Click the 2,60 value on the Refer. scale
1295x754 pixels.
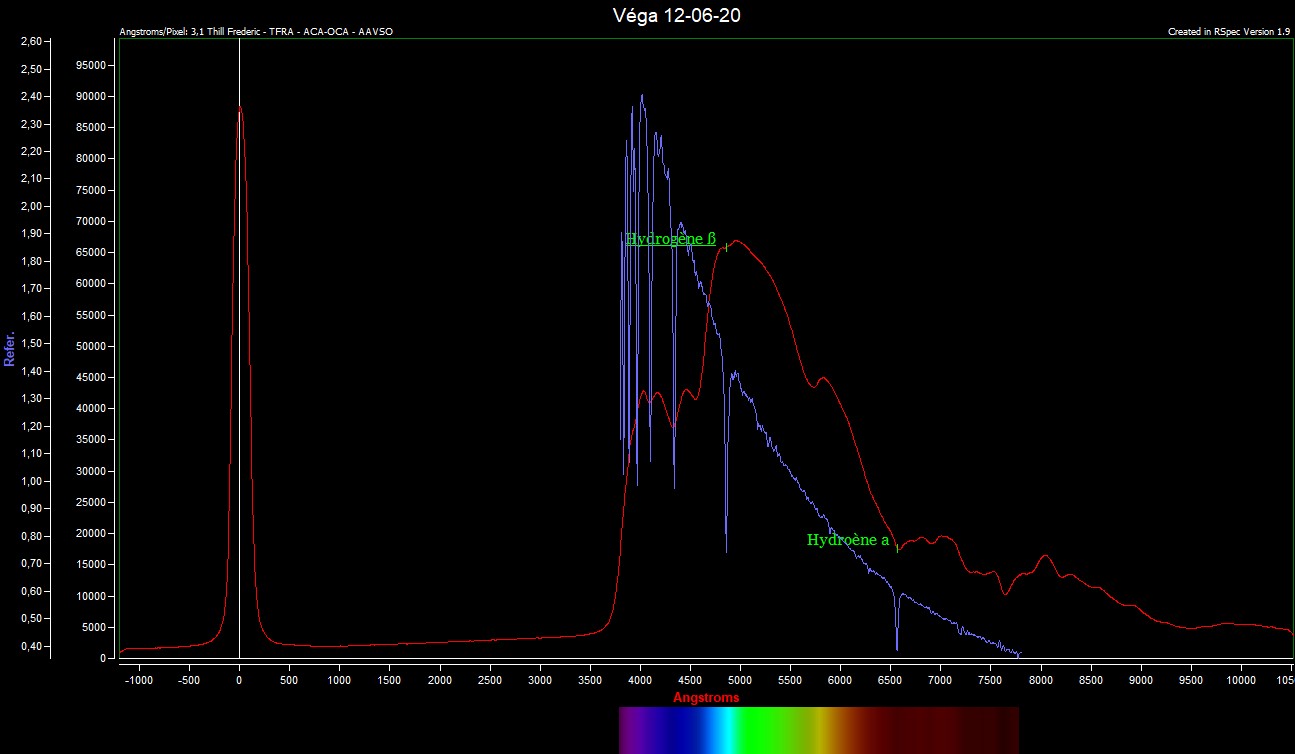(x=30, y=42)
